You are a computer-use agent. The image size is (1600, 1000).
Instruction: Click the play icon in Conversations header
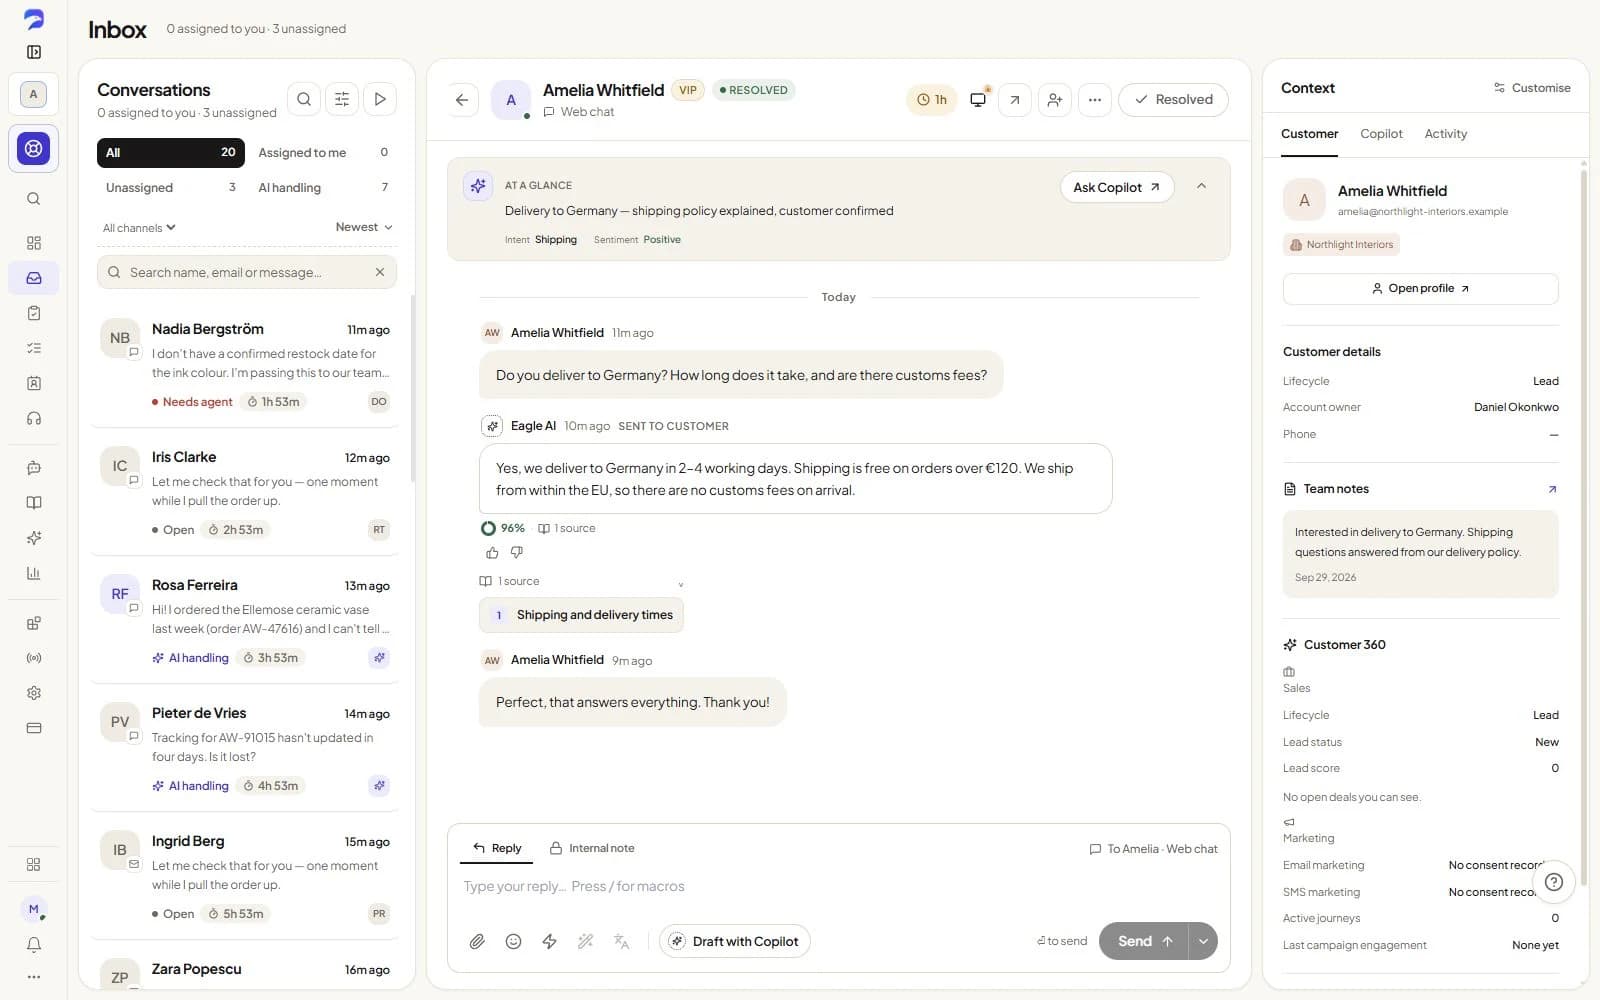[380, 99]
